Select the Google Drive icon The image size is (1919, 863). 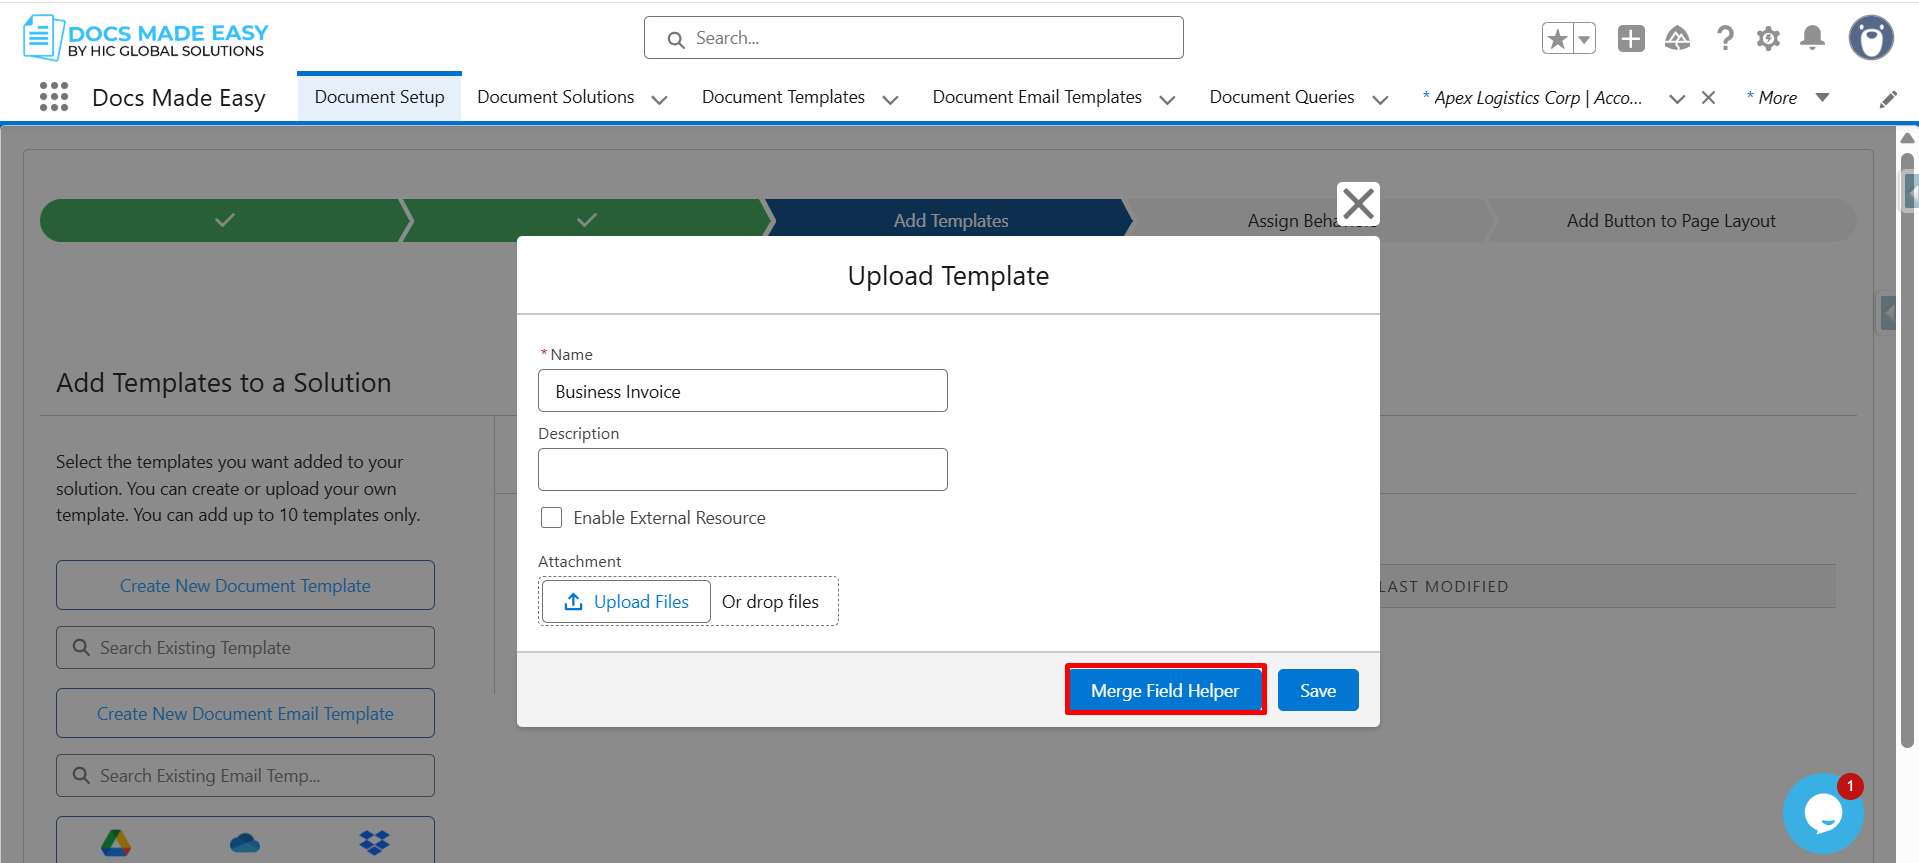pos(116,843)
